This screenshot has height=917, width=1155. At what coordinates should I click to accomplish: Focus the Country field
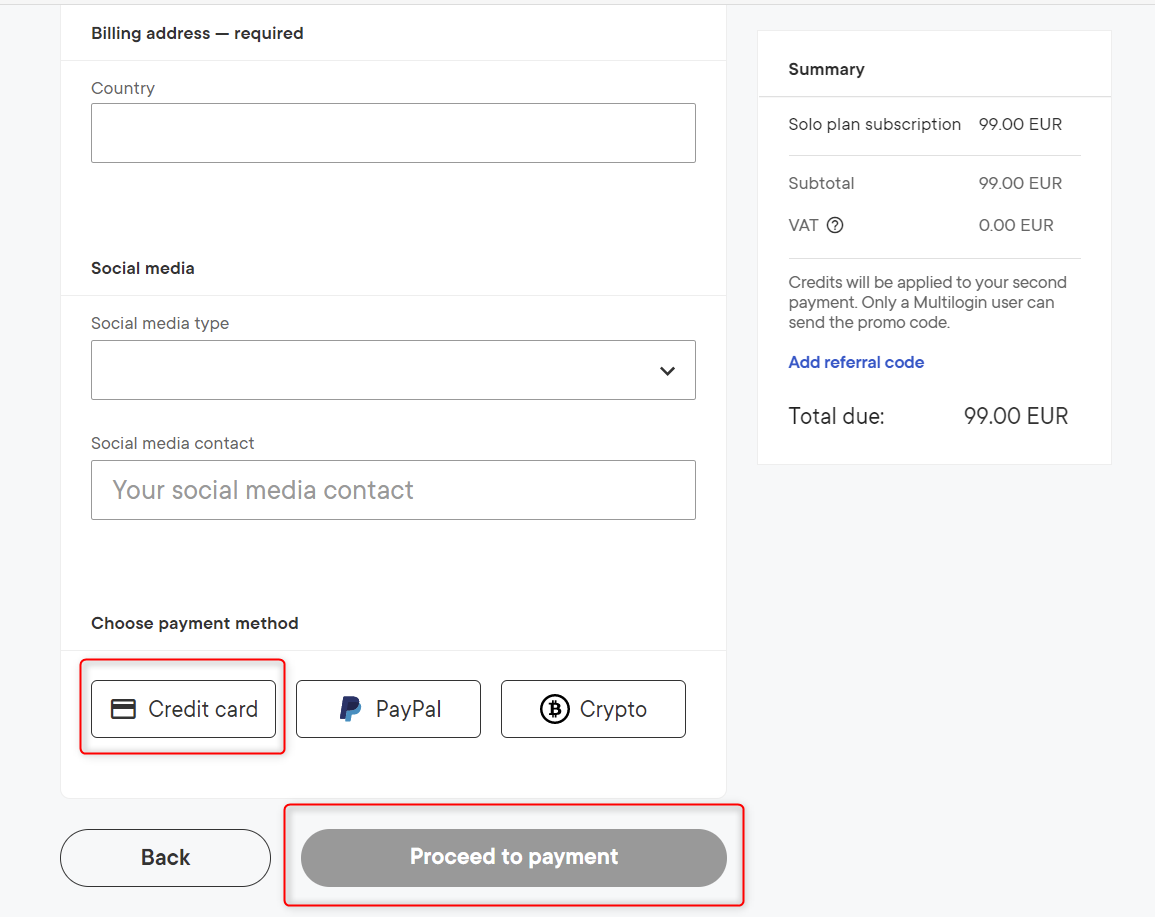click(393, 133)
